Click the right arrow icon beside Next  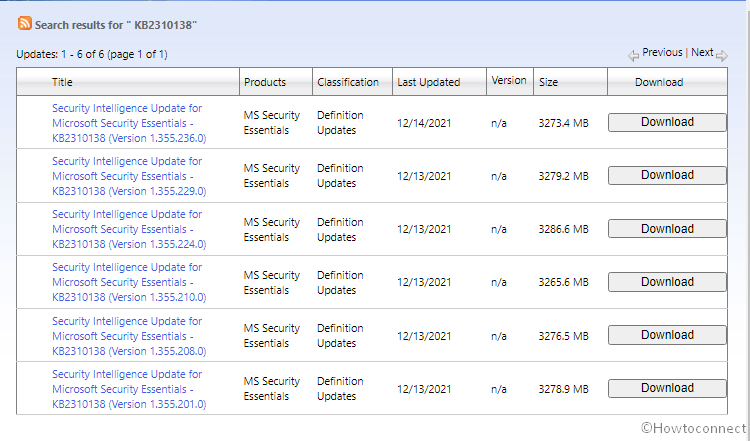[722, 55]
